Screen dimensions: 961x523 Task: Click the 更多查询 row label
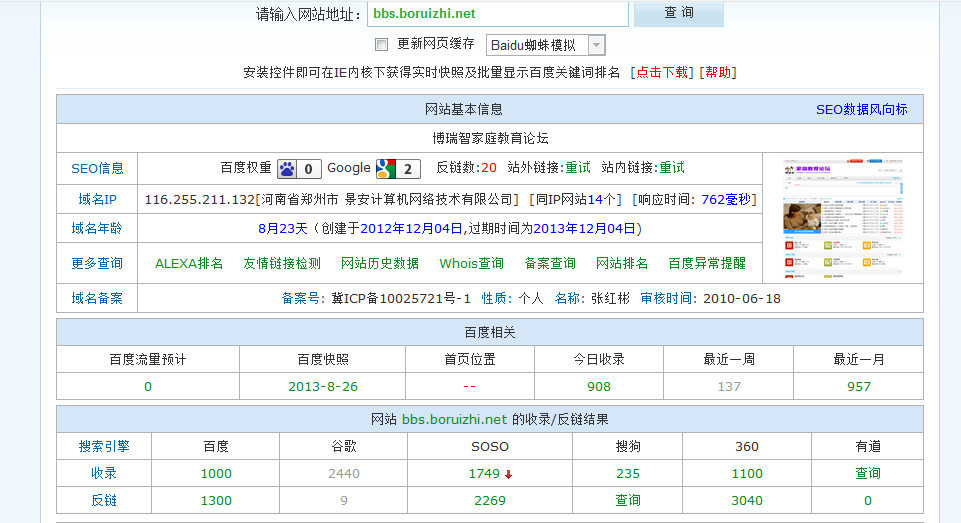97,263
